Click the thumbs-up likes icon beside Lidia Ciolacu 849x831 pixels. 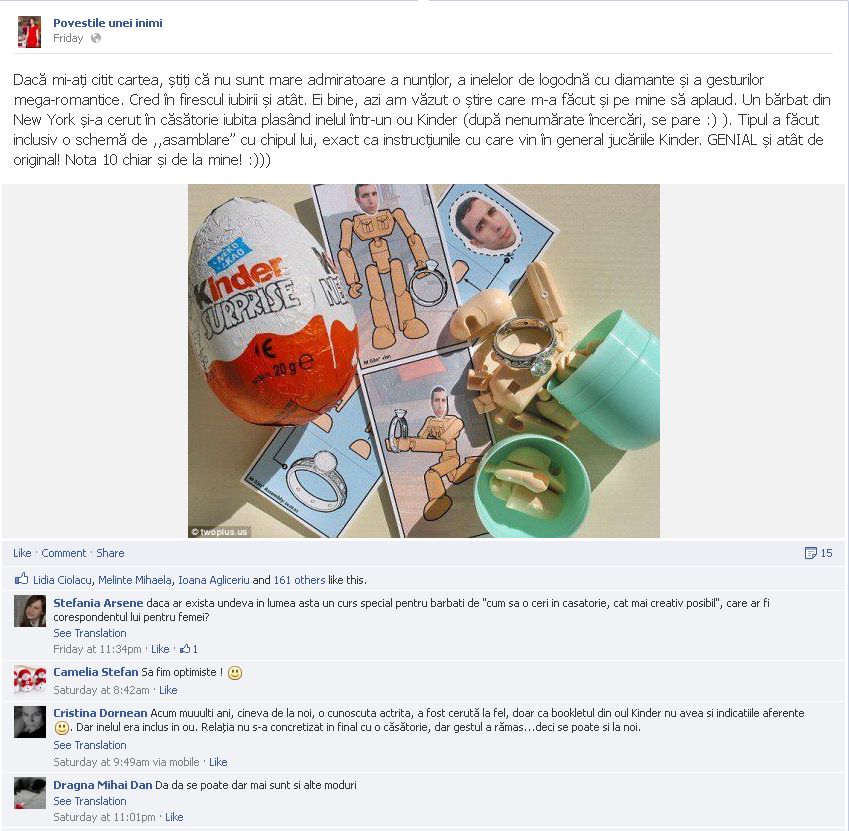(21, 579)
